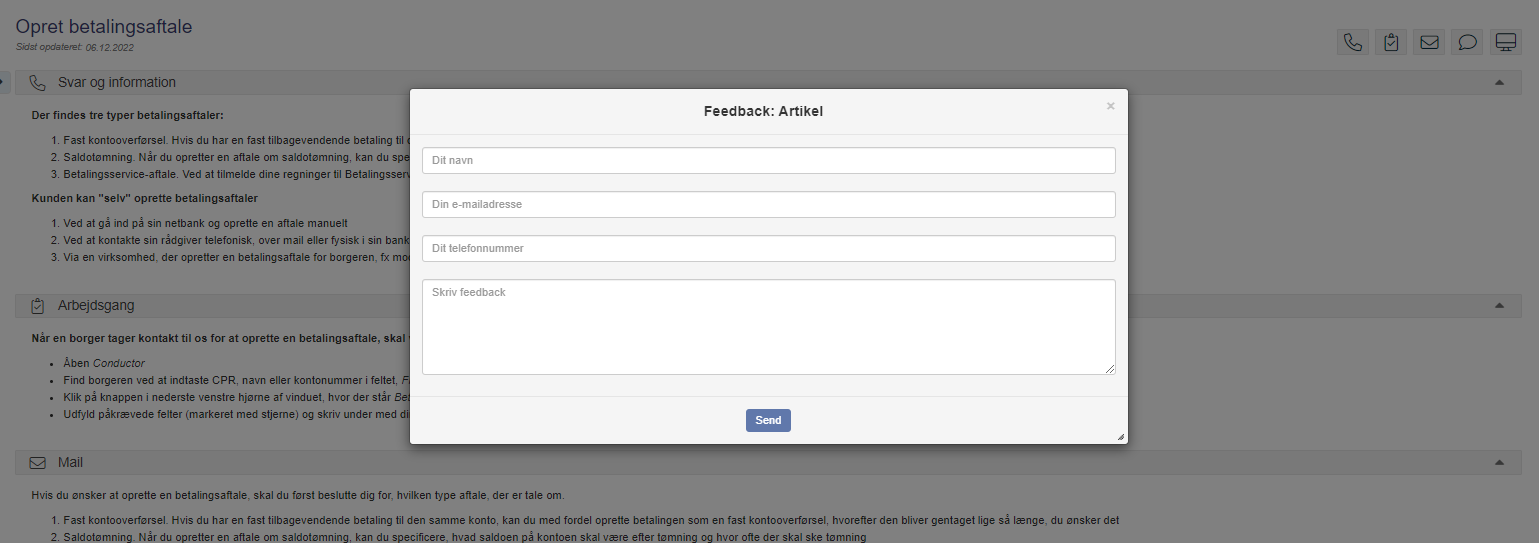Click the envelope mail icon in top toolbar
Screen dimensions: 1539x543
point(1429,42)
